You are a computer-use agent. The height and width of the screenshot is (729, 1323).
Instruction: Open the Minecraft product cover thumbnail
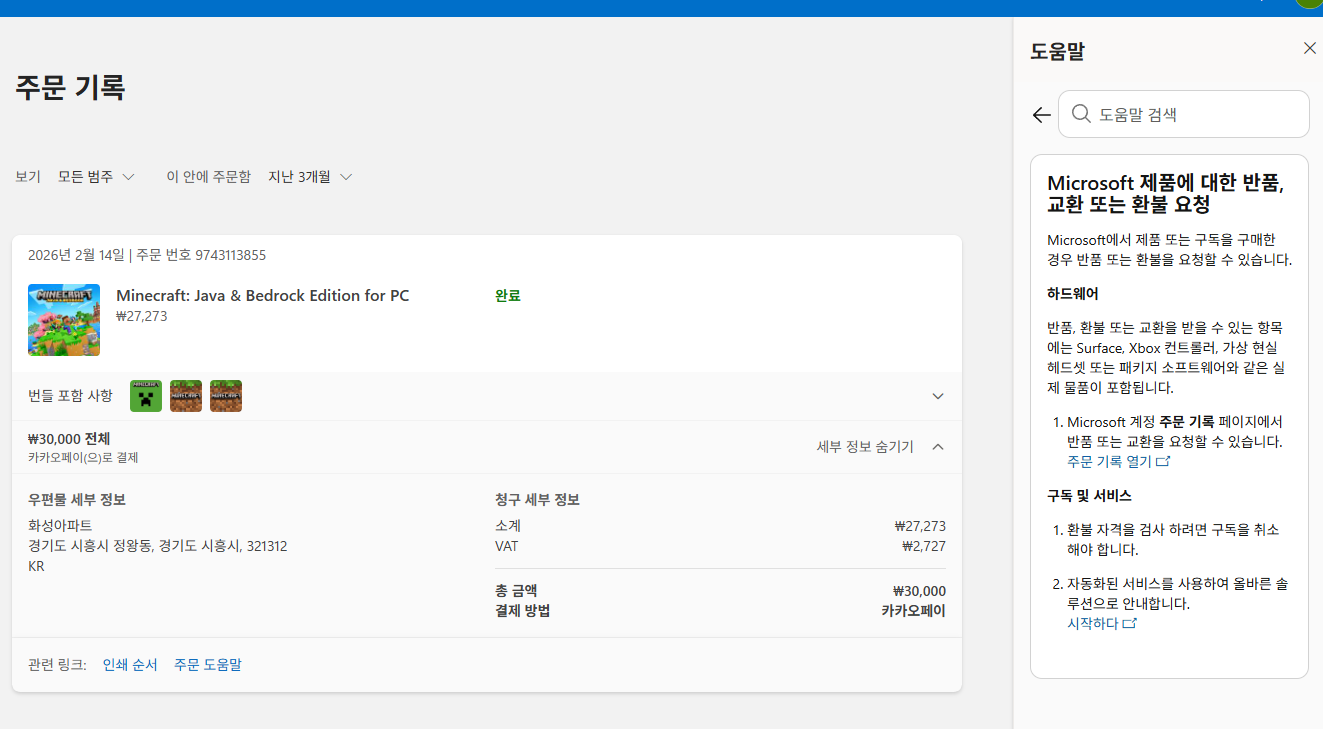click(x=64, y=320)
